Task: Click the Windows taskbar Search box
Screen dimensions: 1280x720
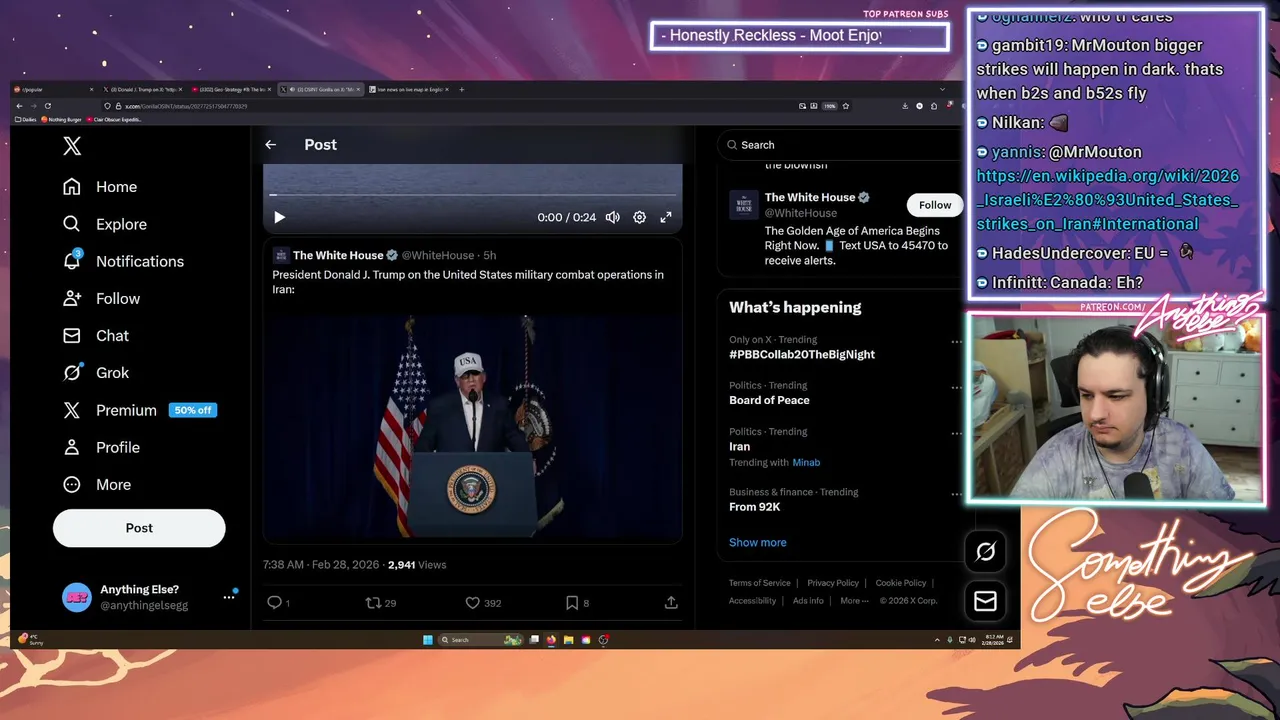Action: 481,640
